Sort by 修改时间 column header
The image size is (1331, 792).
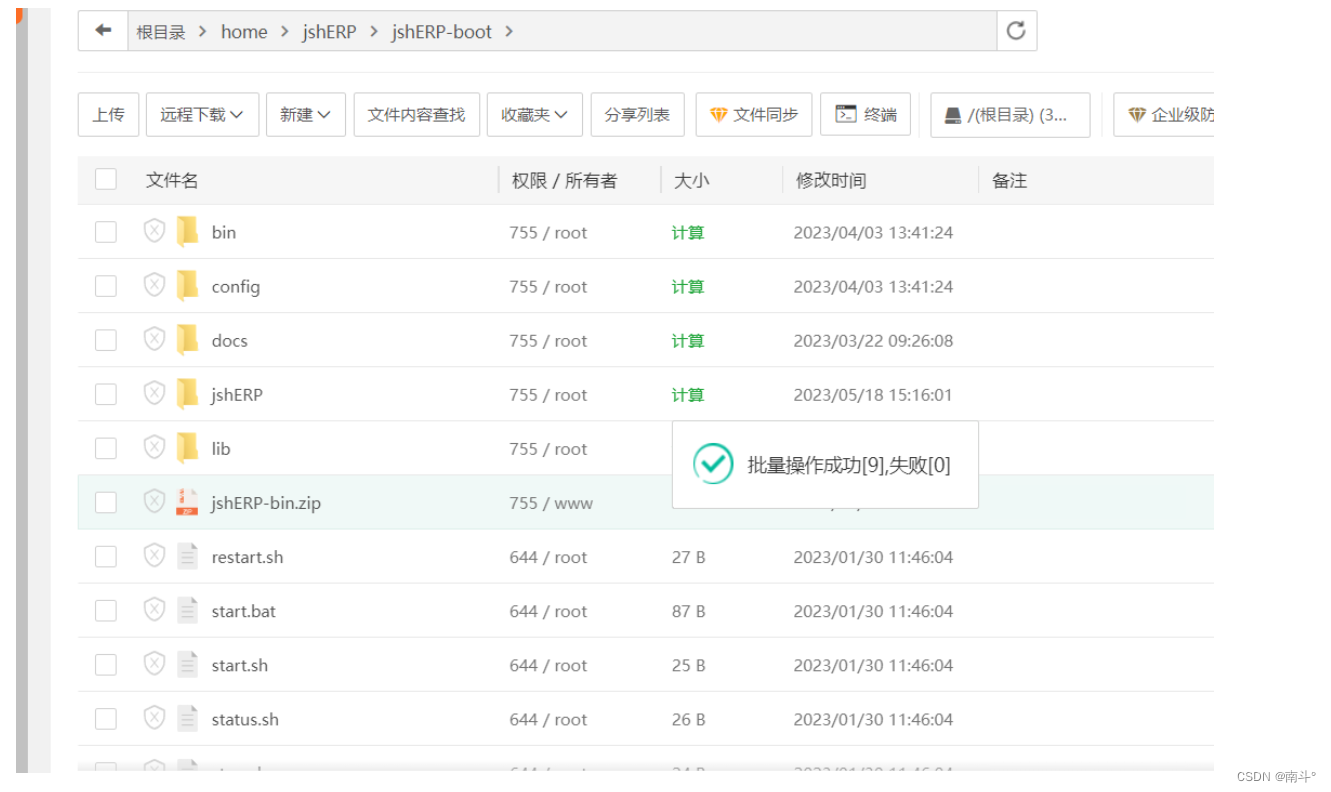click(x=831, y=180)
